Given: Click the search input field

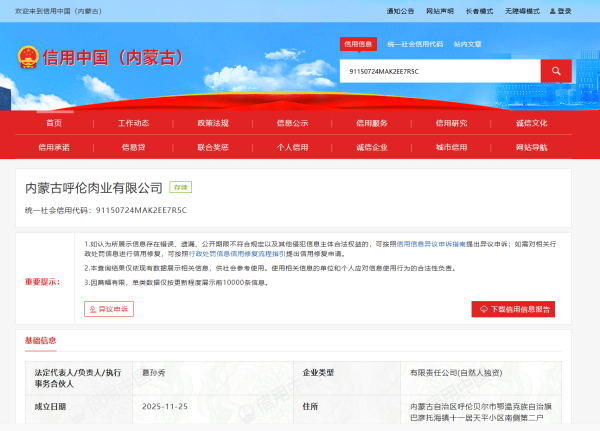Looking at the screenshot, I should coord(440,71).
